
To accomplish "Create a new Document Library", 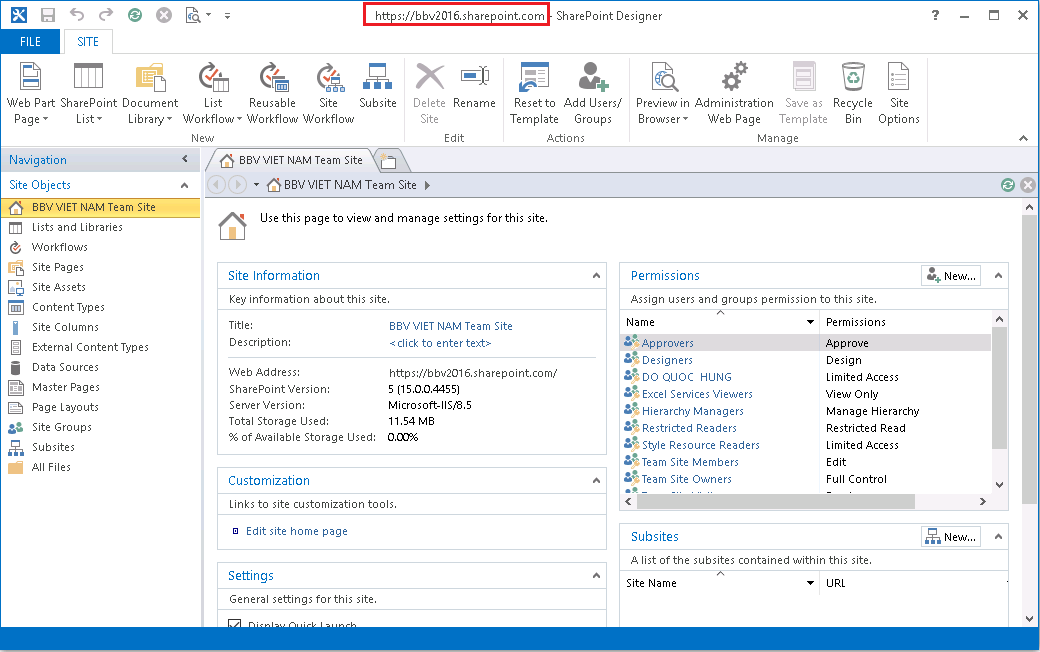I will pyautogui.click(x=150, y=94).
